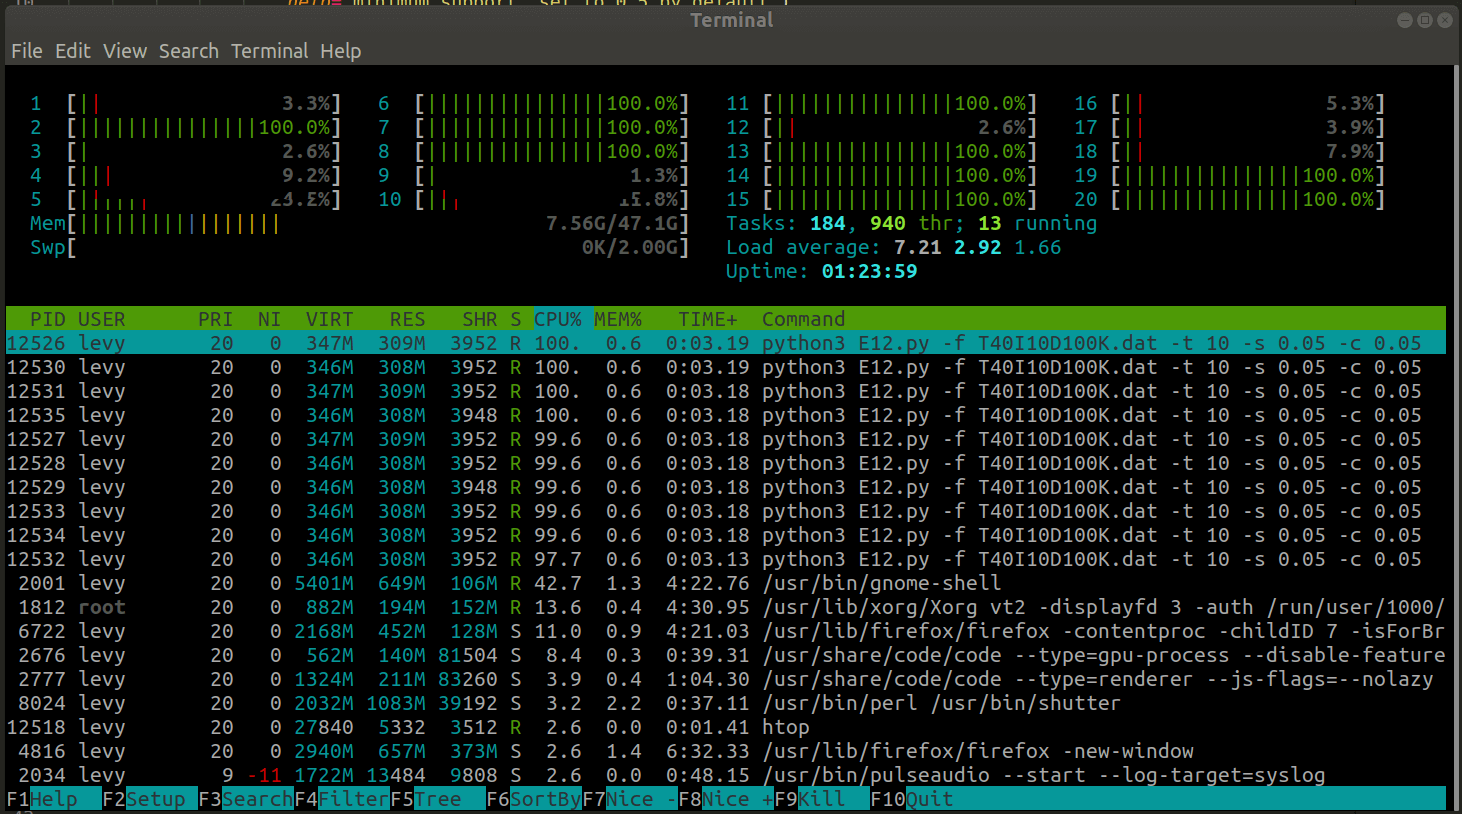Click F2 Setup in htop footer
This screenshot has width=1462, height=814.
click(x=150, y=799)
